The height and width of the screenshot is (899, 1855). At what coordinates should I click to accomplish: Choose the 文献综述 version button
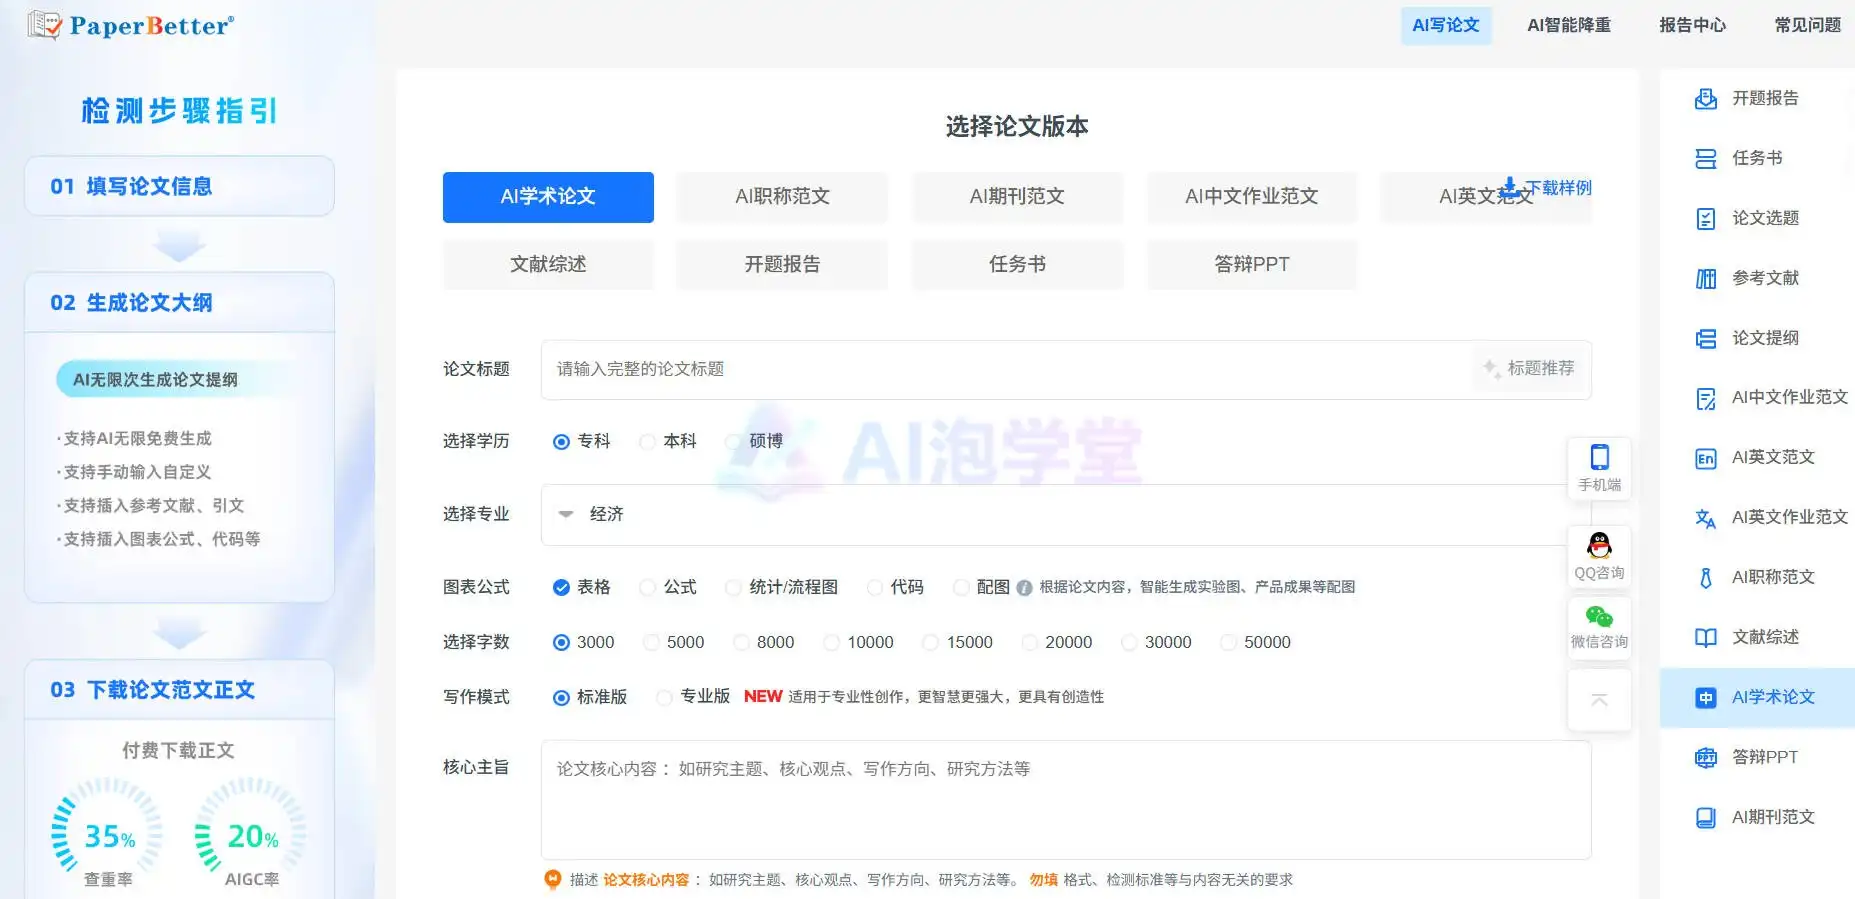(548, 265)
